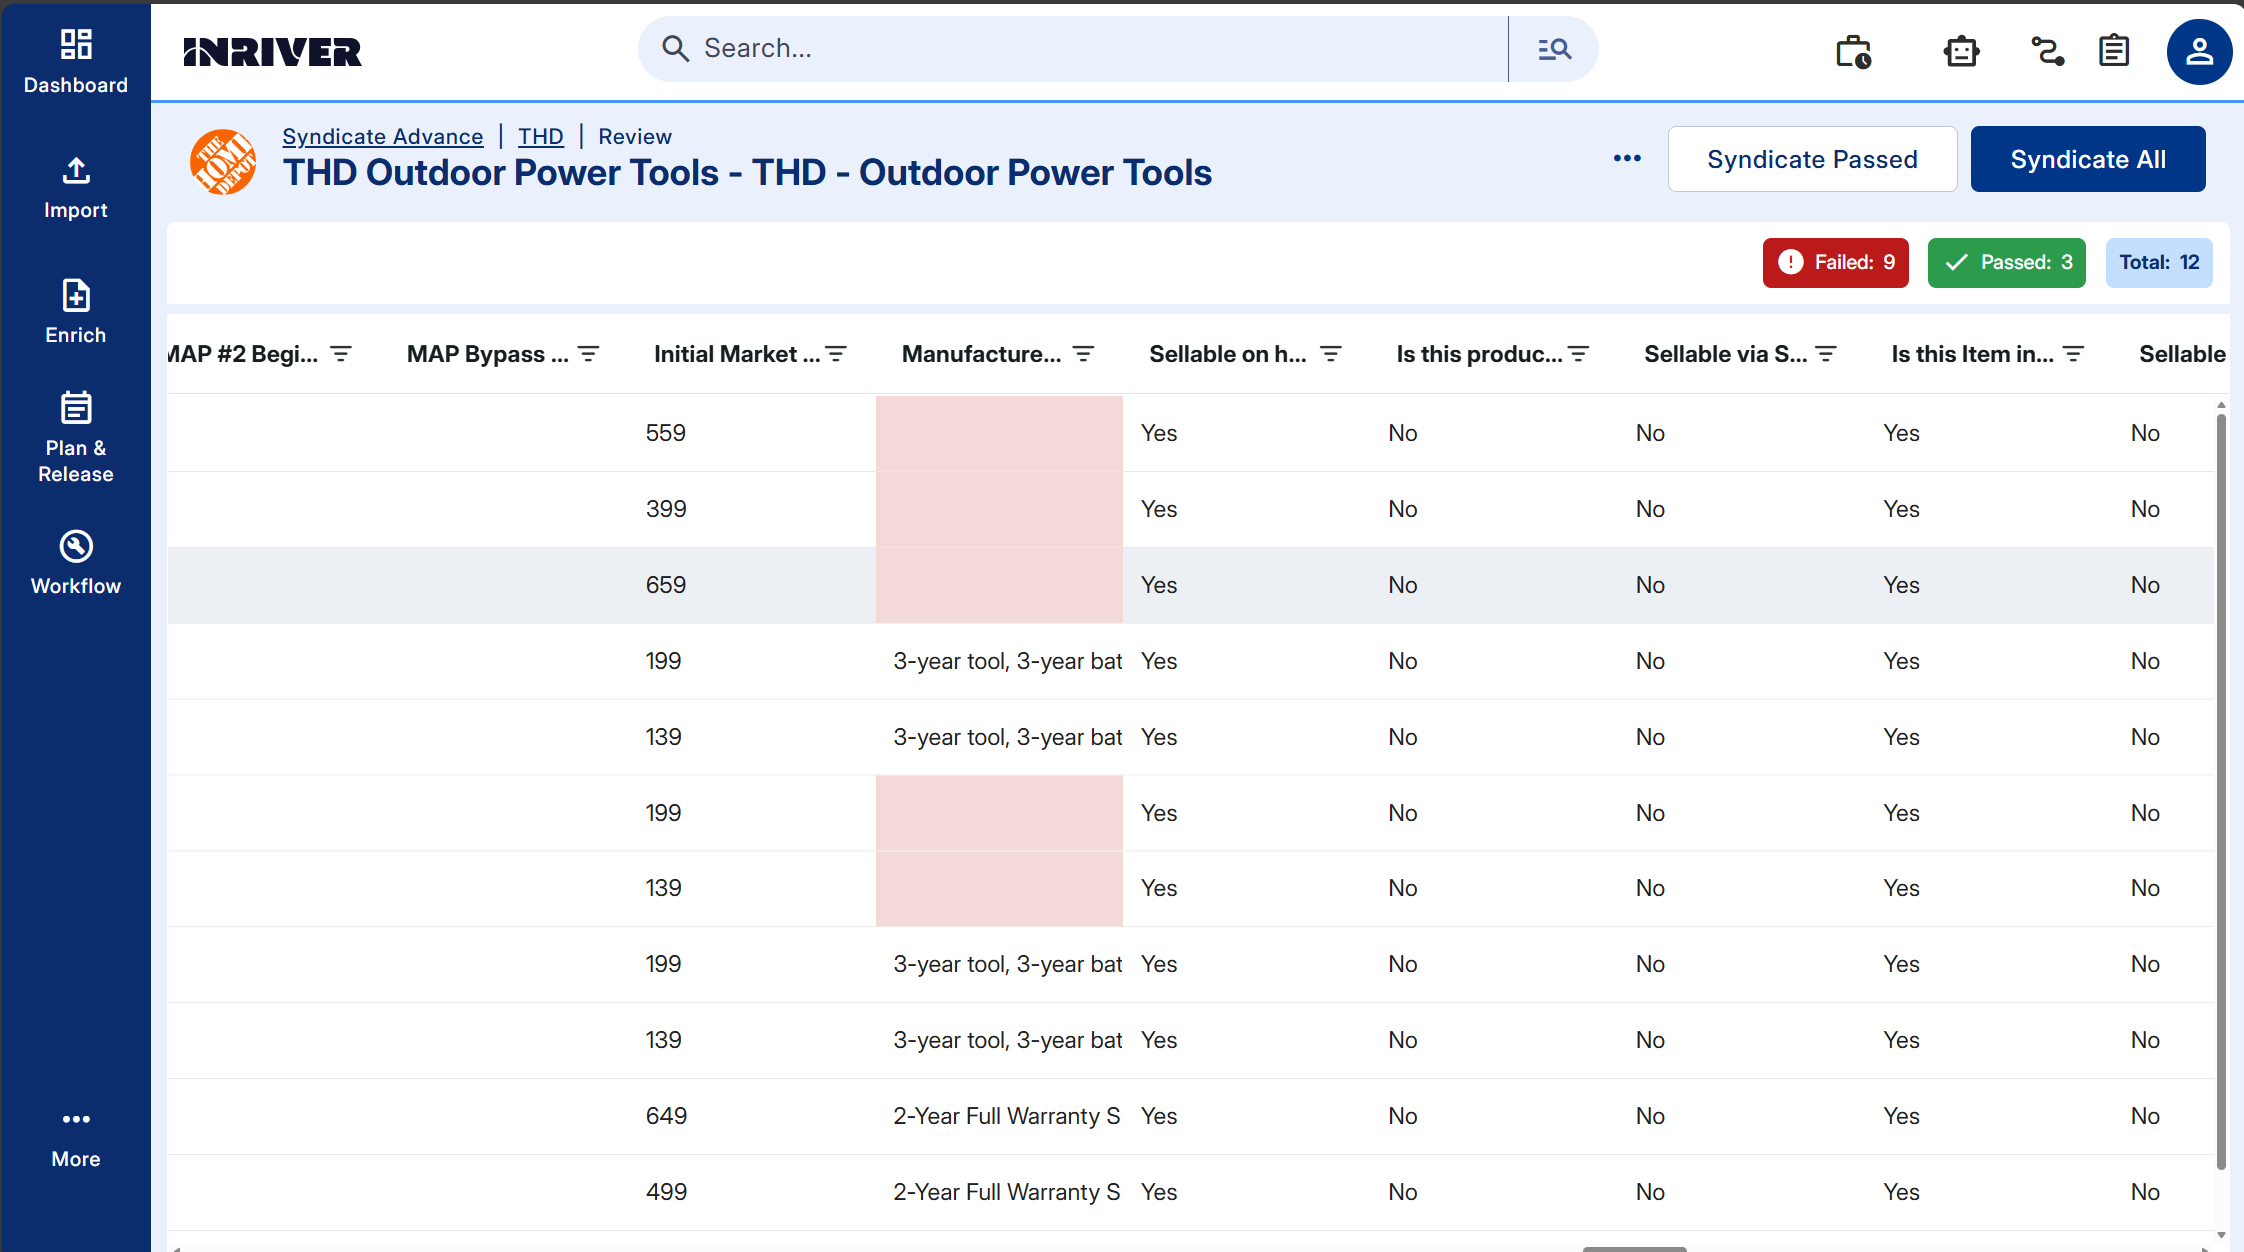Open filter for MAP Bypass column
This screenshot has height=1252, width=2244.
pos(588,354)
